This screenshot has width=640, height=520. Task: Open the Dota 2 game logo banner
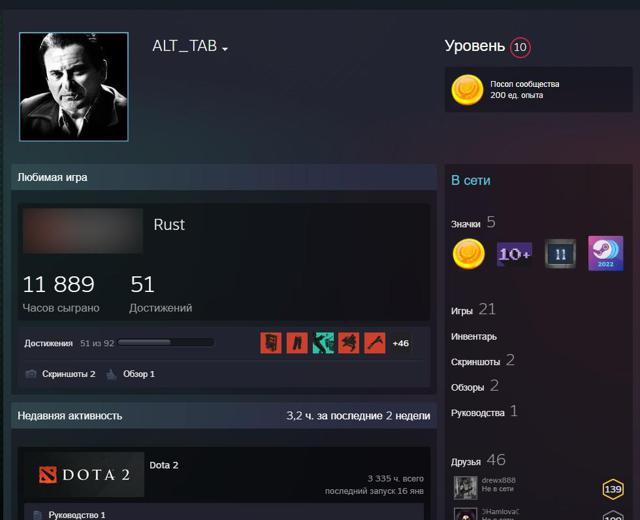[x=84, y=474]
